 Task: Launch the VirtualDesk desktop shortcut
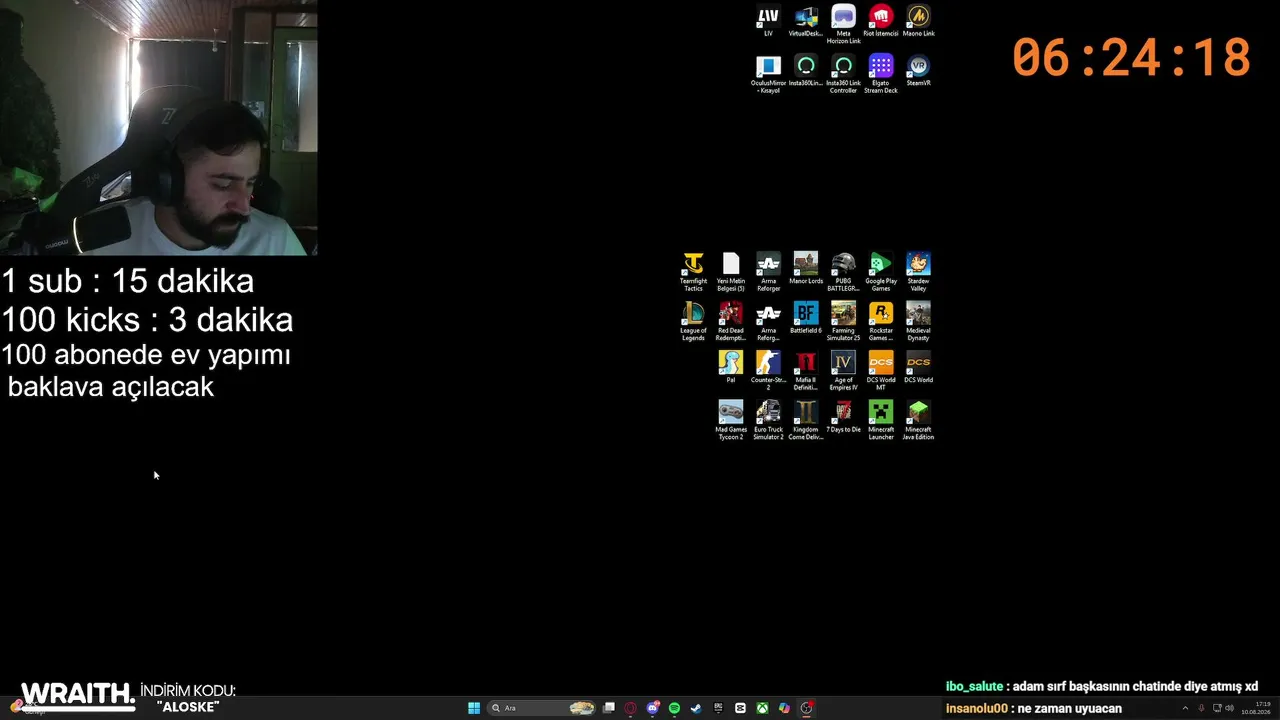pos(805,21)
